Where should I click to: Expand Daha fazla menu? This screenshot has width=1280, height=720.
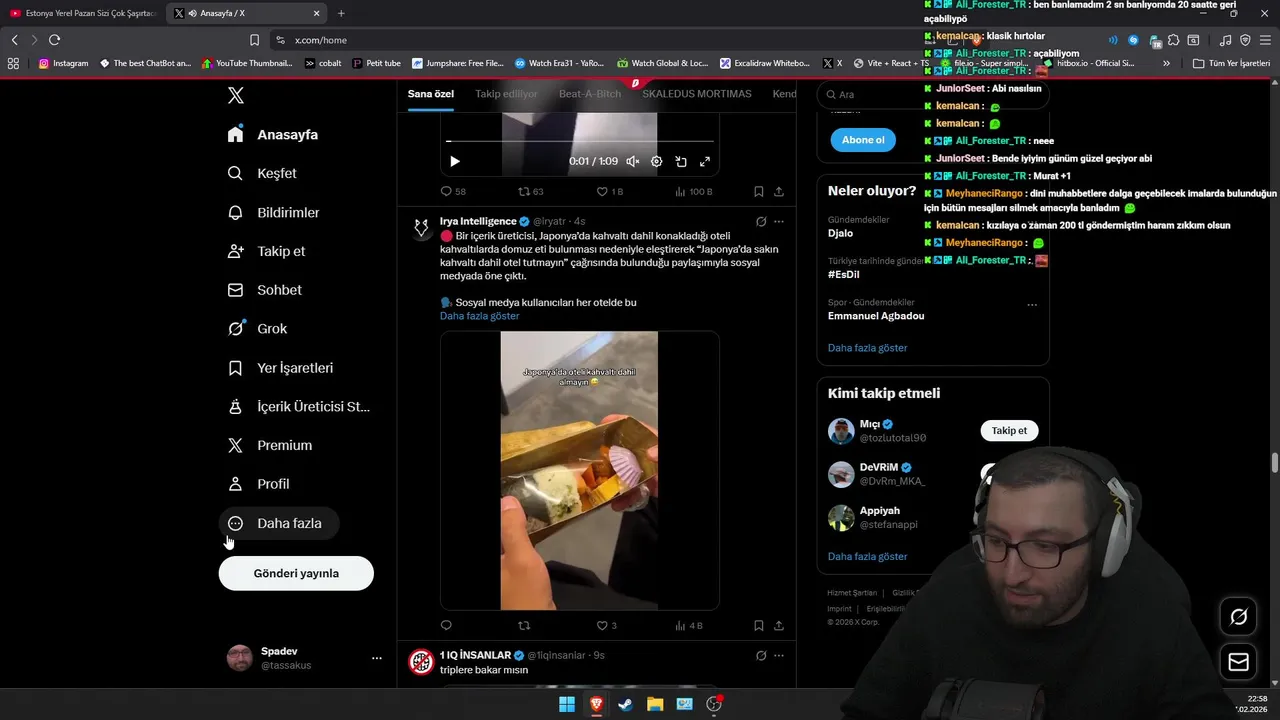[x=279, y=523]
